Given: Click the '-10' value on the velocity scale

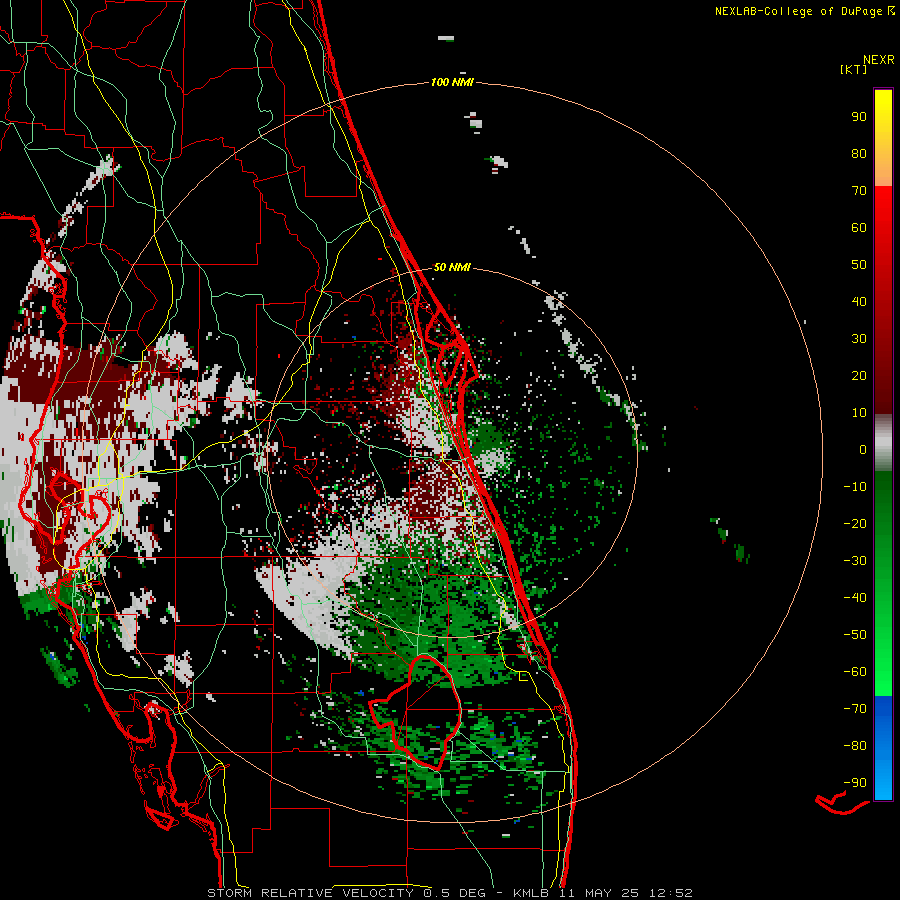Looking at the screenshot, I should [855, 487].
